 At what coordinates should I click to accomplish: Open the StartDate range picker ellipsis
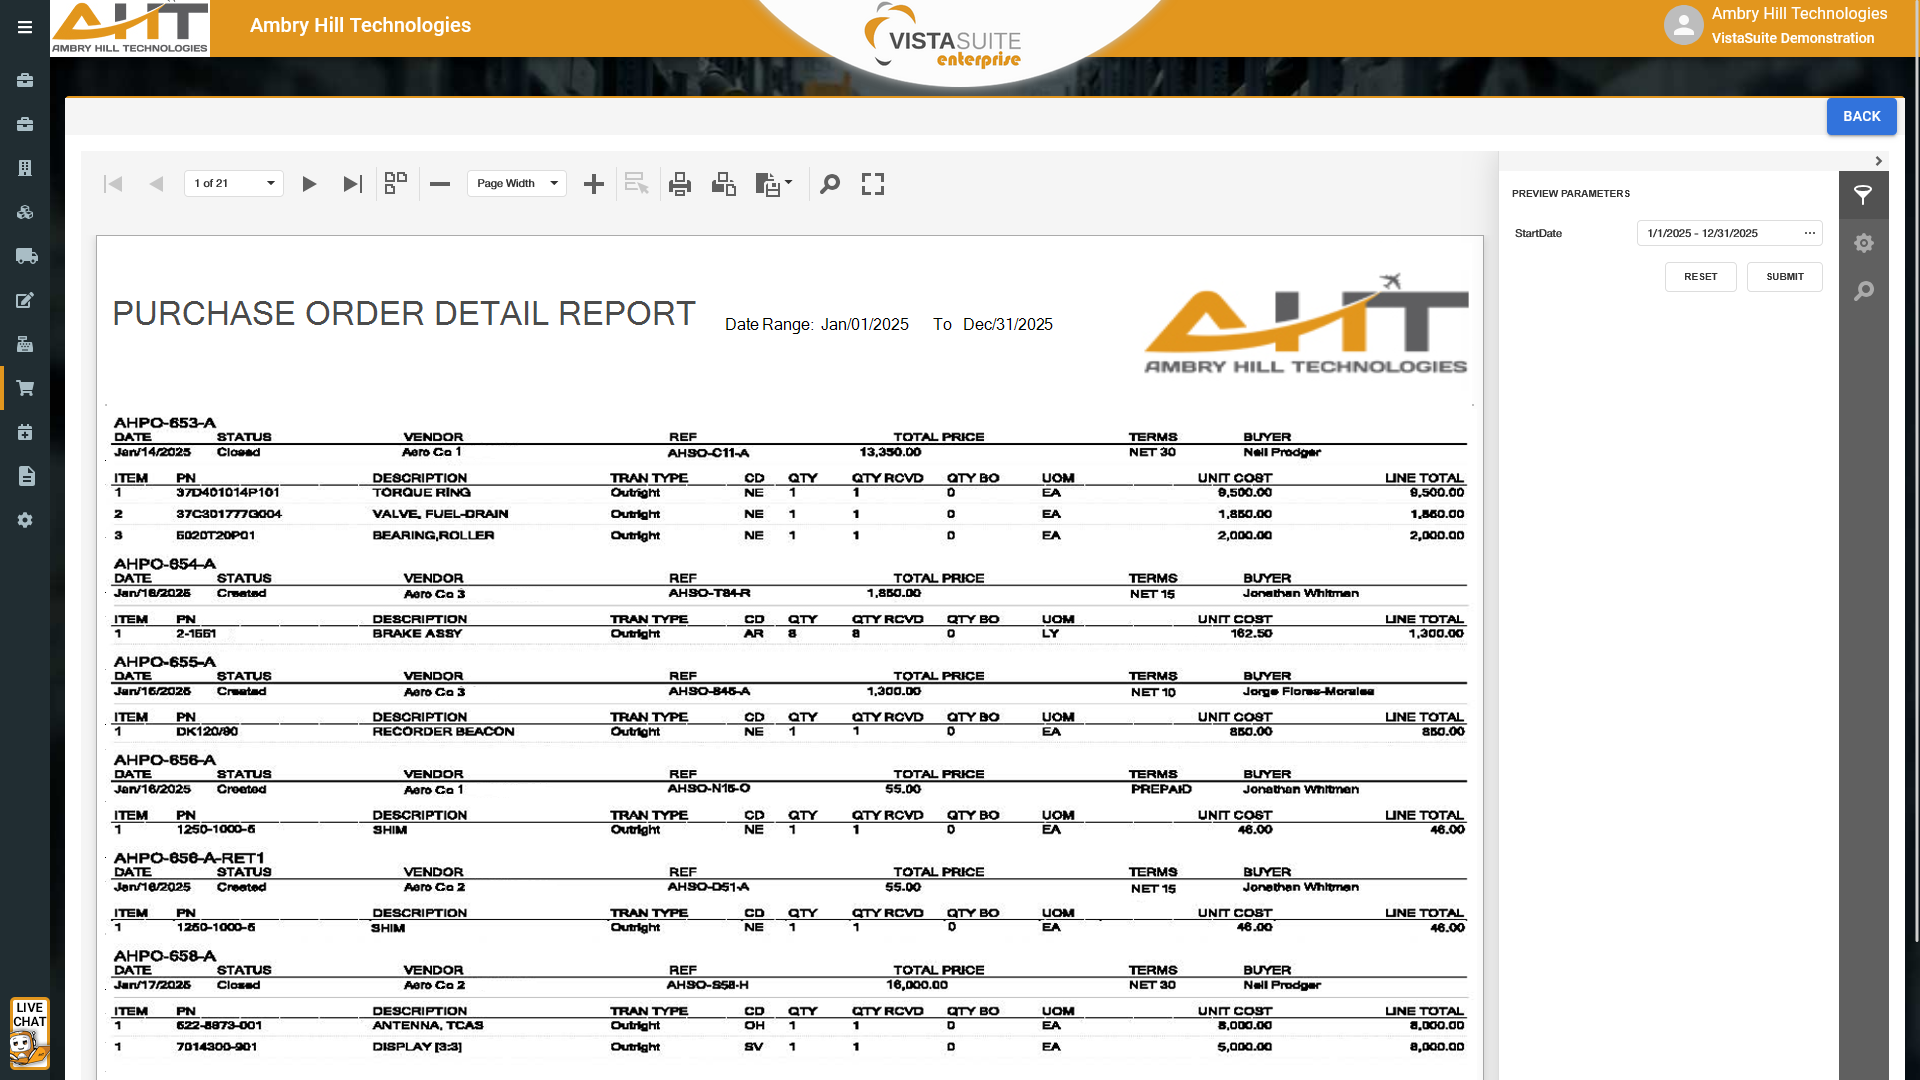1809,233
